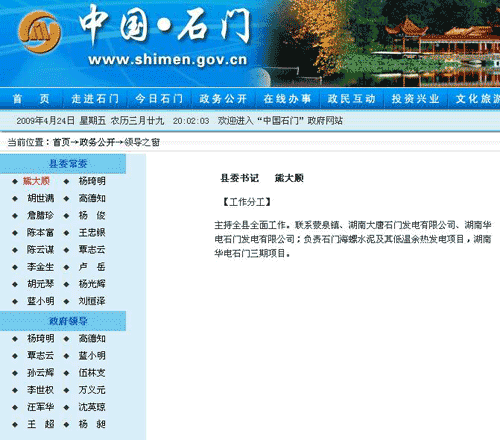500x440 pixels.
Task: View the profile of 万义元
Action: (x=92, y=390)
